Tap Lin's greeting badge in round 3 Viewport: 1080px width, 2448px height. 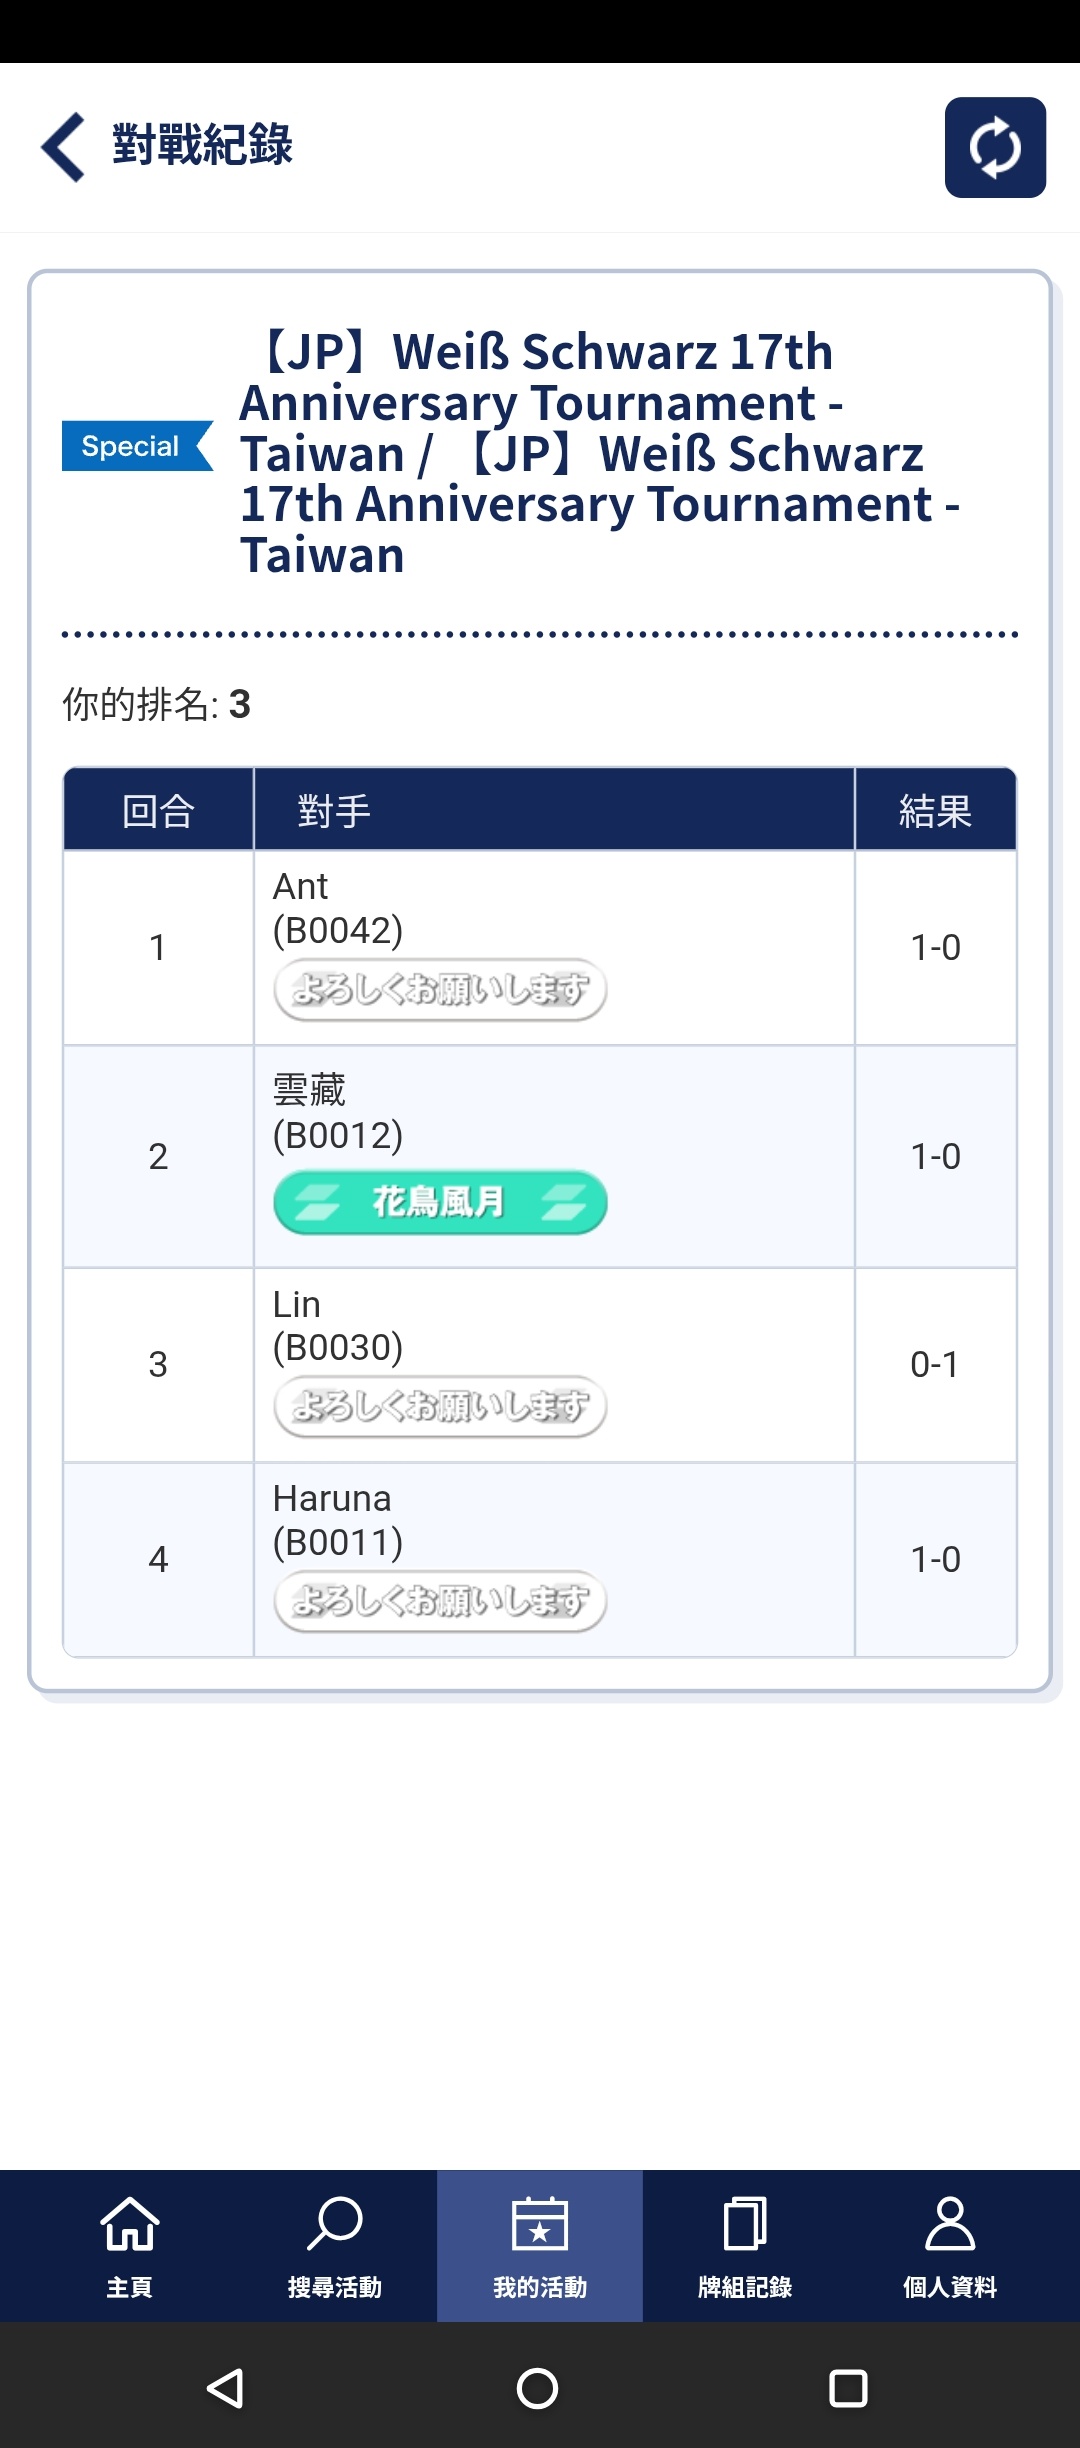[440, 1406]
